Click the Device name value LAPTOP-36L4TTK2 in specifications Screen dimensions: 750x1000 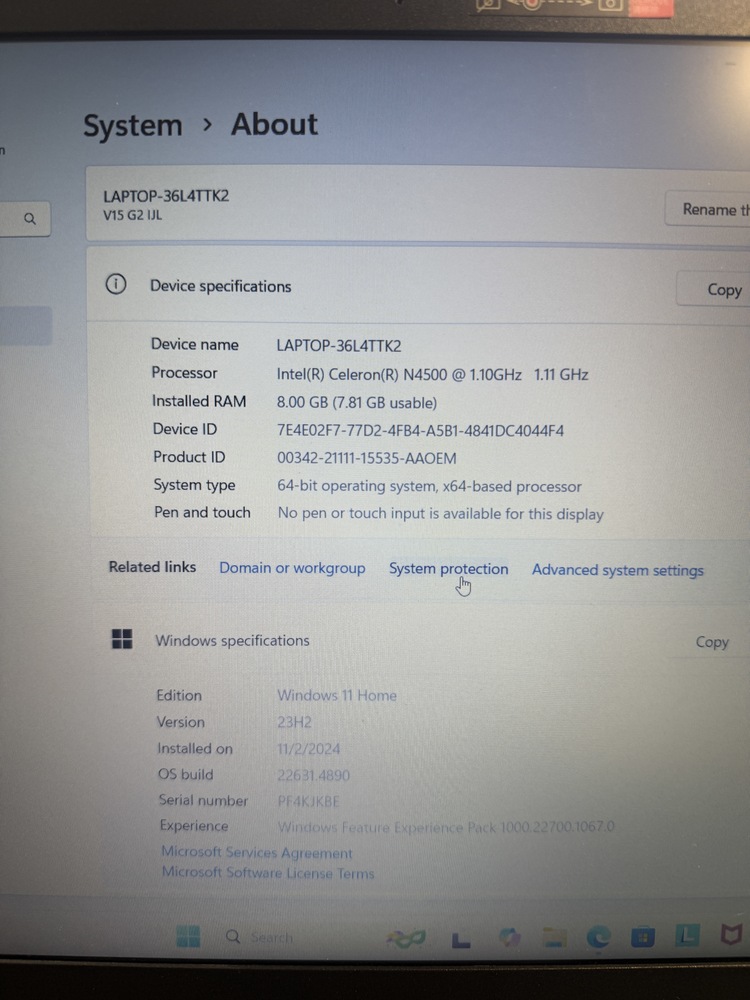pyautogui.click(x=339, y=346)
